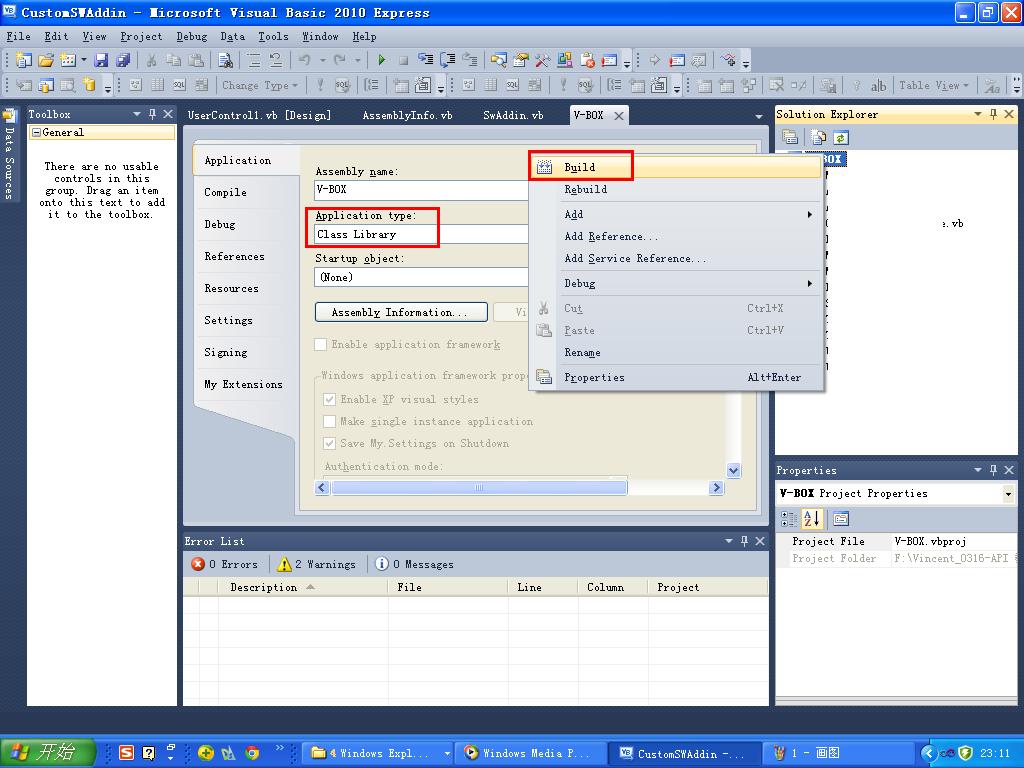Click the Data Sources sidebar tab
Screen dimensions: 1024x768
pyautogui.click(x=9, y=155)
